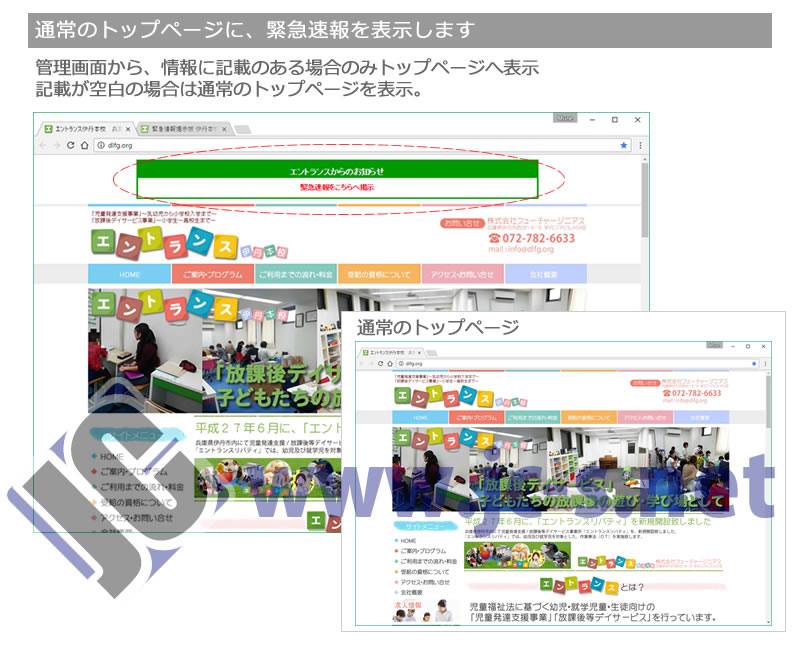The width and height of the screenshot is (800, 645).
Task: Click the エントランス header logo in notice-banner browser
Action: click(189, 243)
